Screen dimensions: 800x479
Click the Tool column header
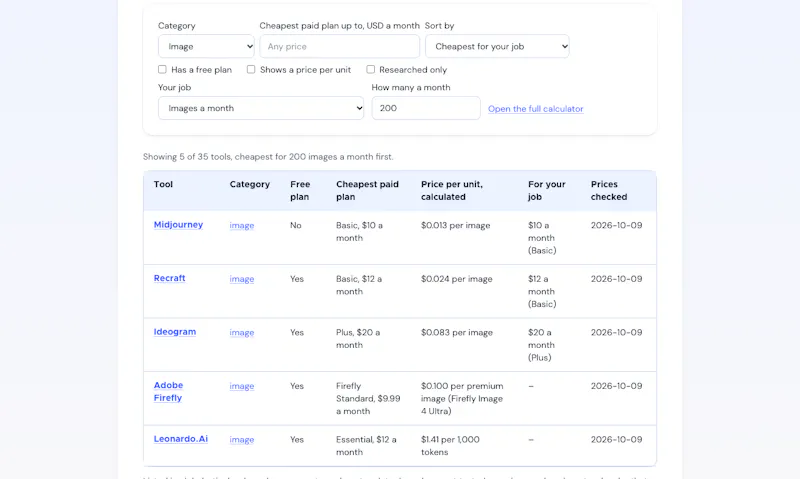(x=163, y=184)
